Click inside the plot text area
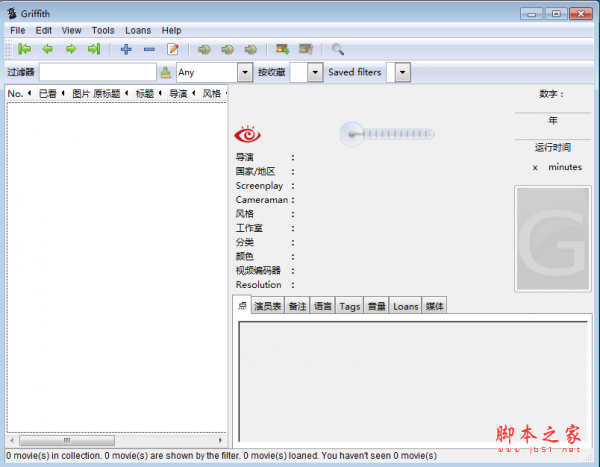Screen dimensions: 600x467 pos(413,381)
